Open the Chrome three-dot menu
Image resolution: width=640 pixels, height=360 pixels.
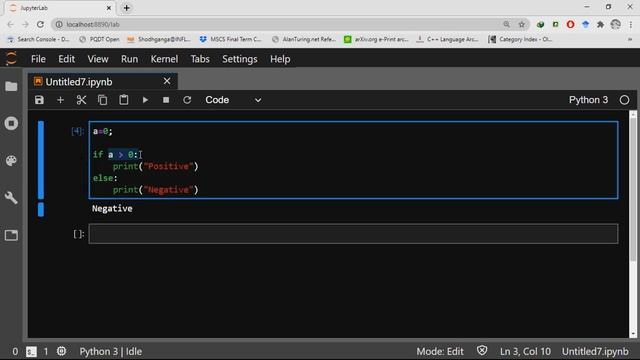tap(631, 24)
